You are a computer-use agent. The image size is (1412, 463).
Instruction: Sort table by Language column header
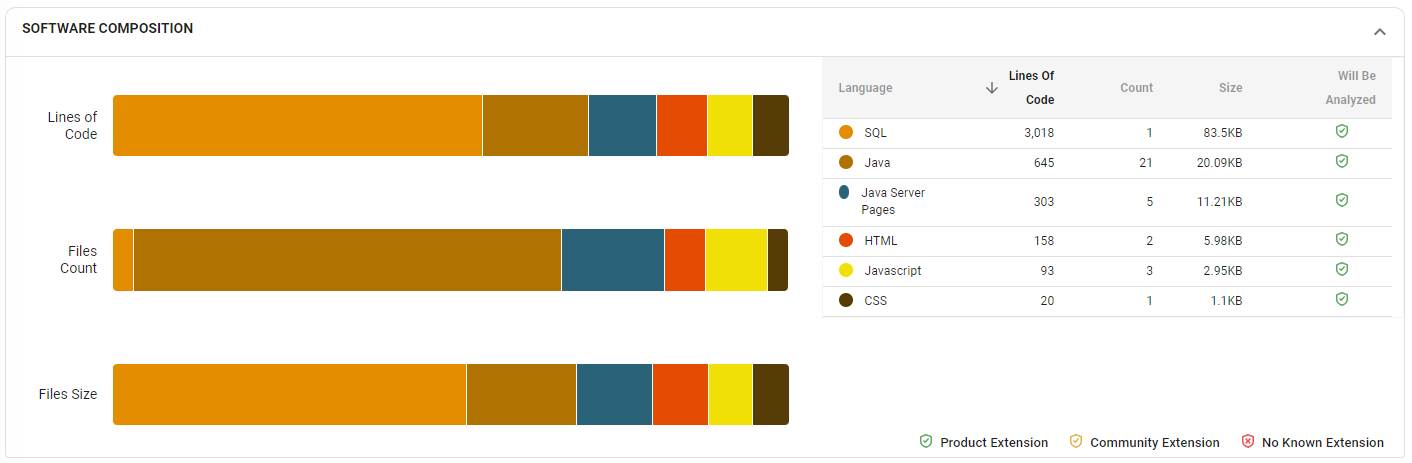[865, 88]
